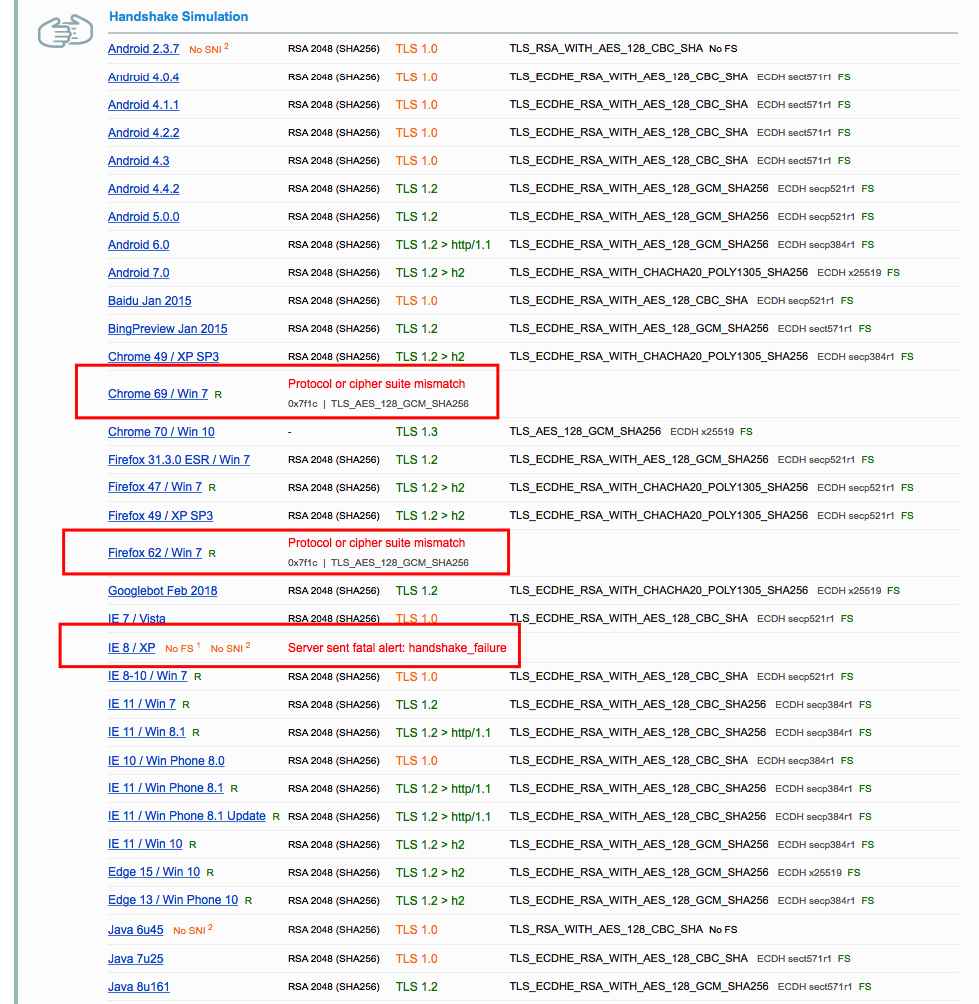Image resolution: width=979 pixels, height=1004 pixels.
Task: Open the IE 10 / Win Phone 8.0 link
Action: tap(166, 761)
